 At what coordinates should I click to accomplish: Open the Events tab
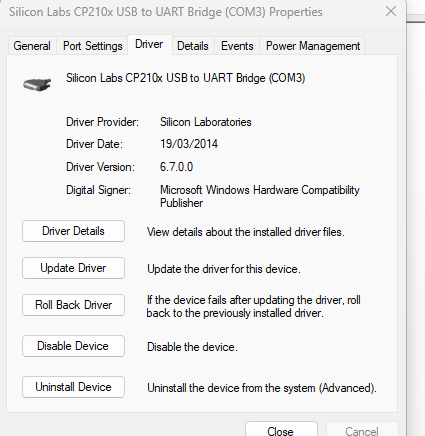click(237, 46)
